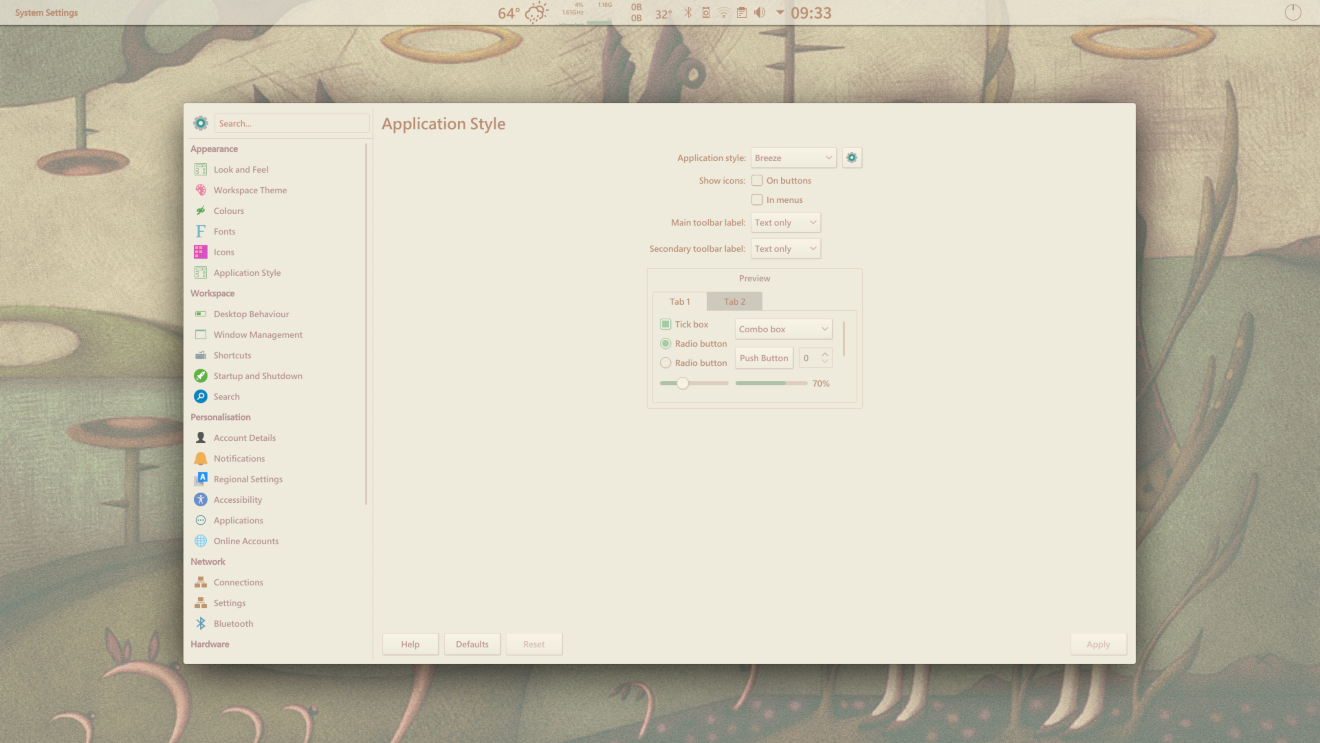Open the Main toolbar label dropdown
This screenshot has height=743, width=1320.
(786, 223)
